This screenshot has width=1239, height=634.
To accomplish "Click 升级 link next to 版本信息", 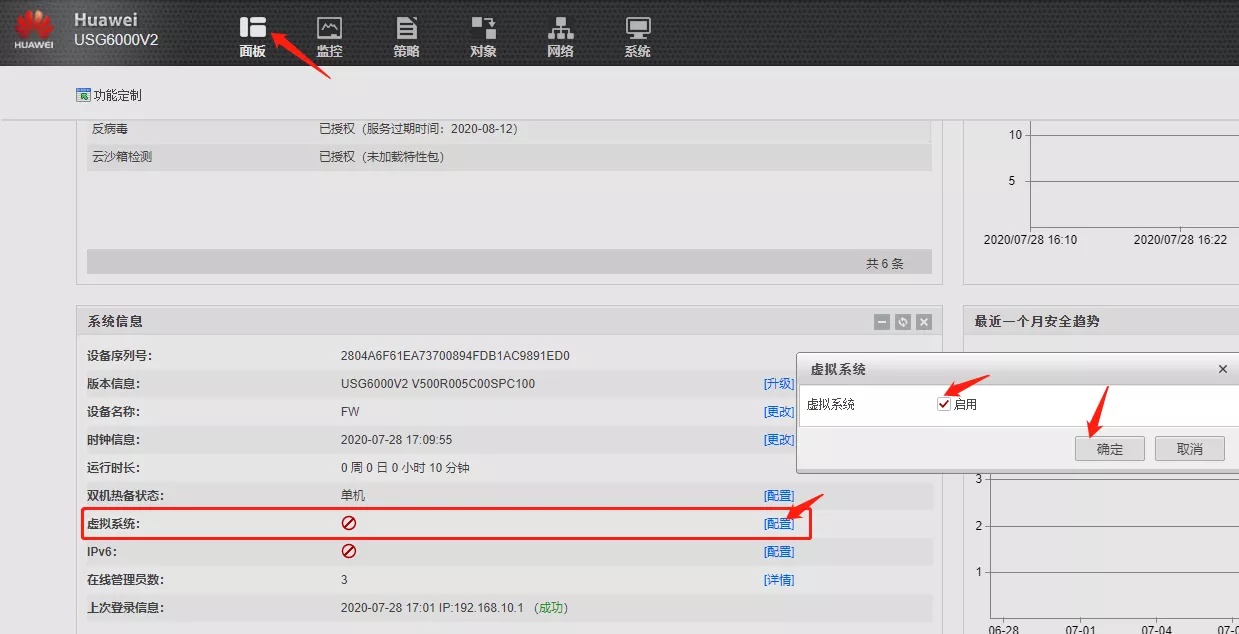I will pos(778,384).
